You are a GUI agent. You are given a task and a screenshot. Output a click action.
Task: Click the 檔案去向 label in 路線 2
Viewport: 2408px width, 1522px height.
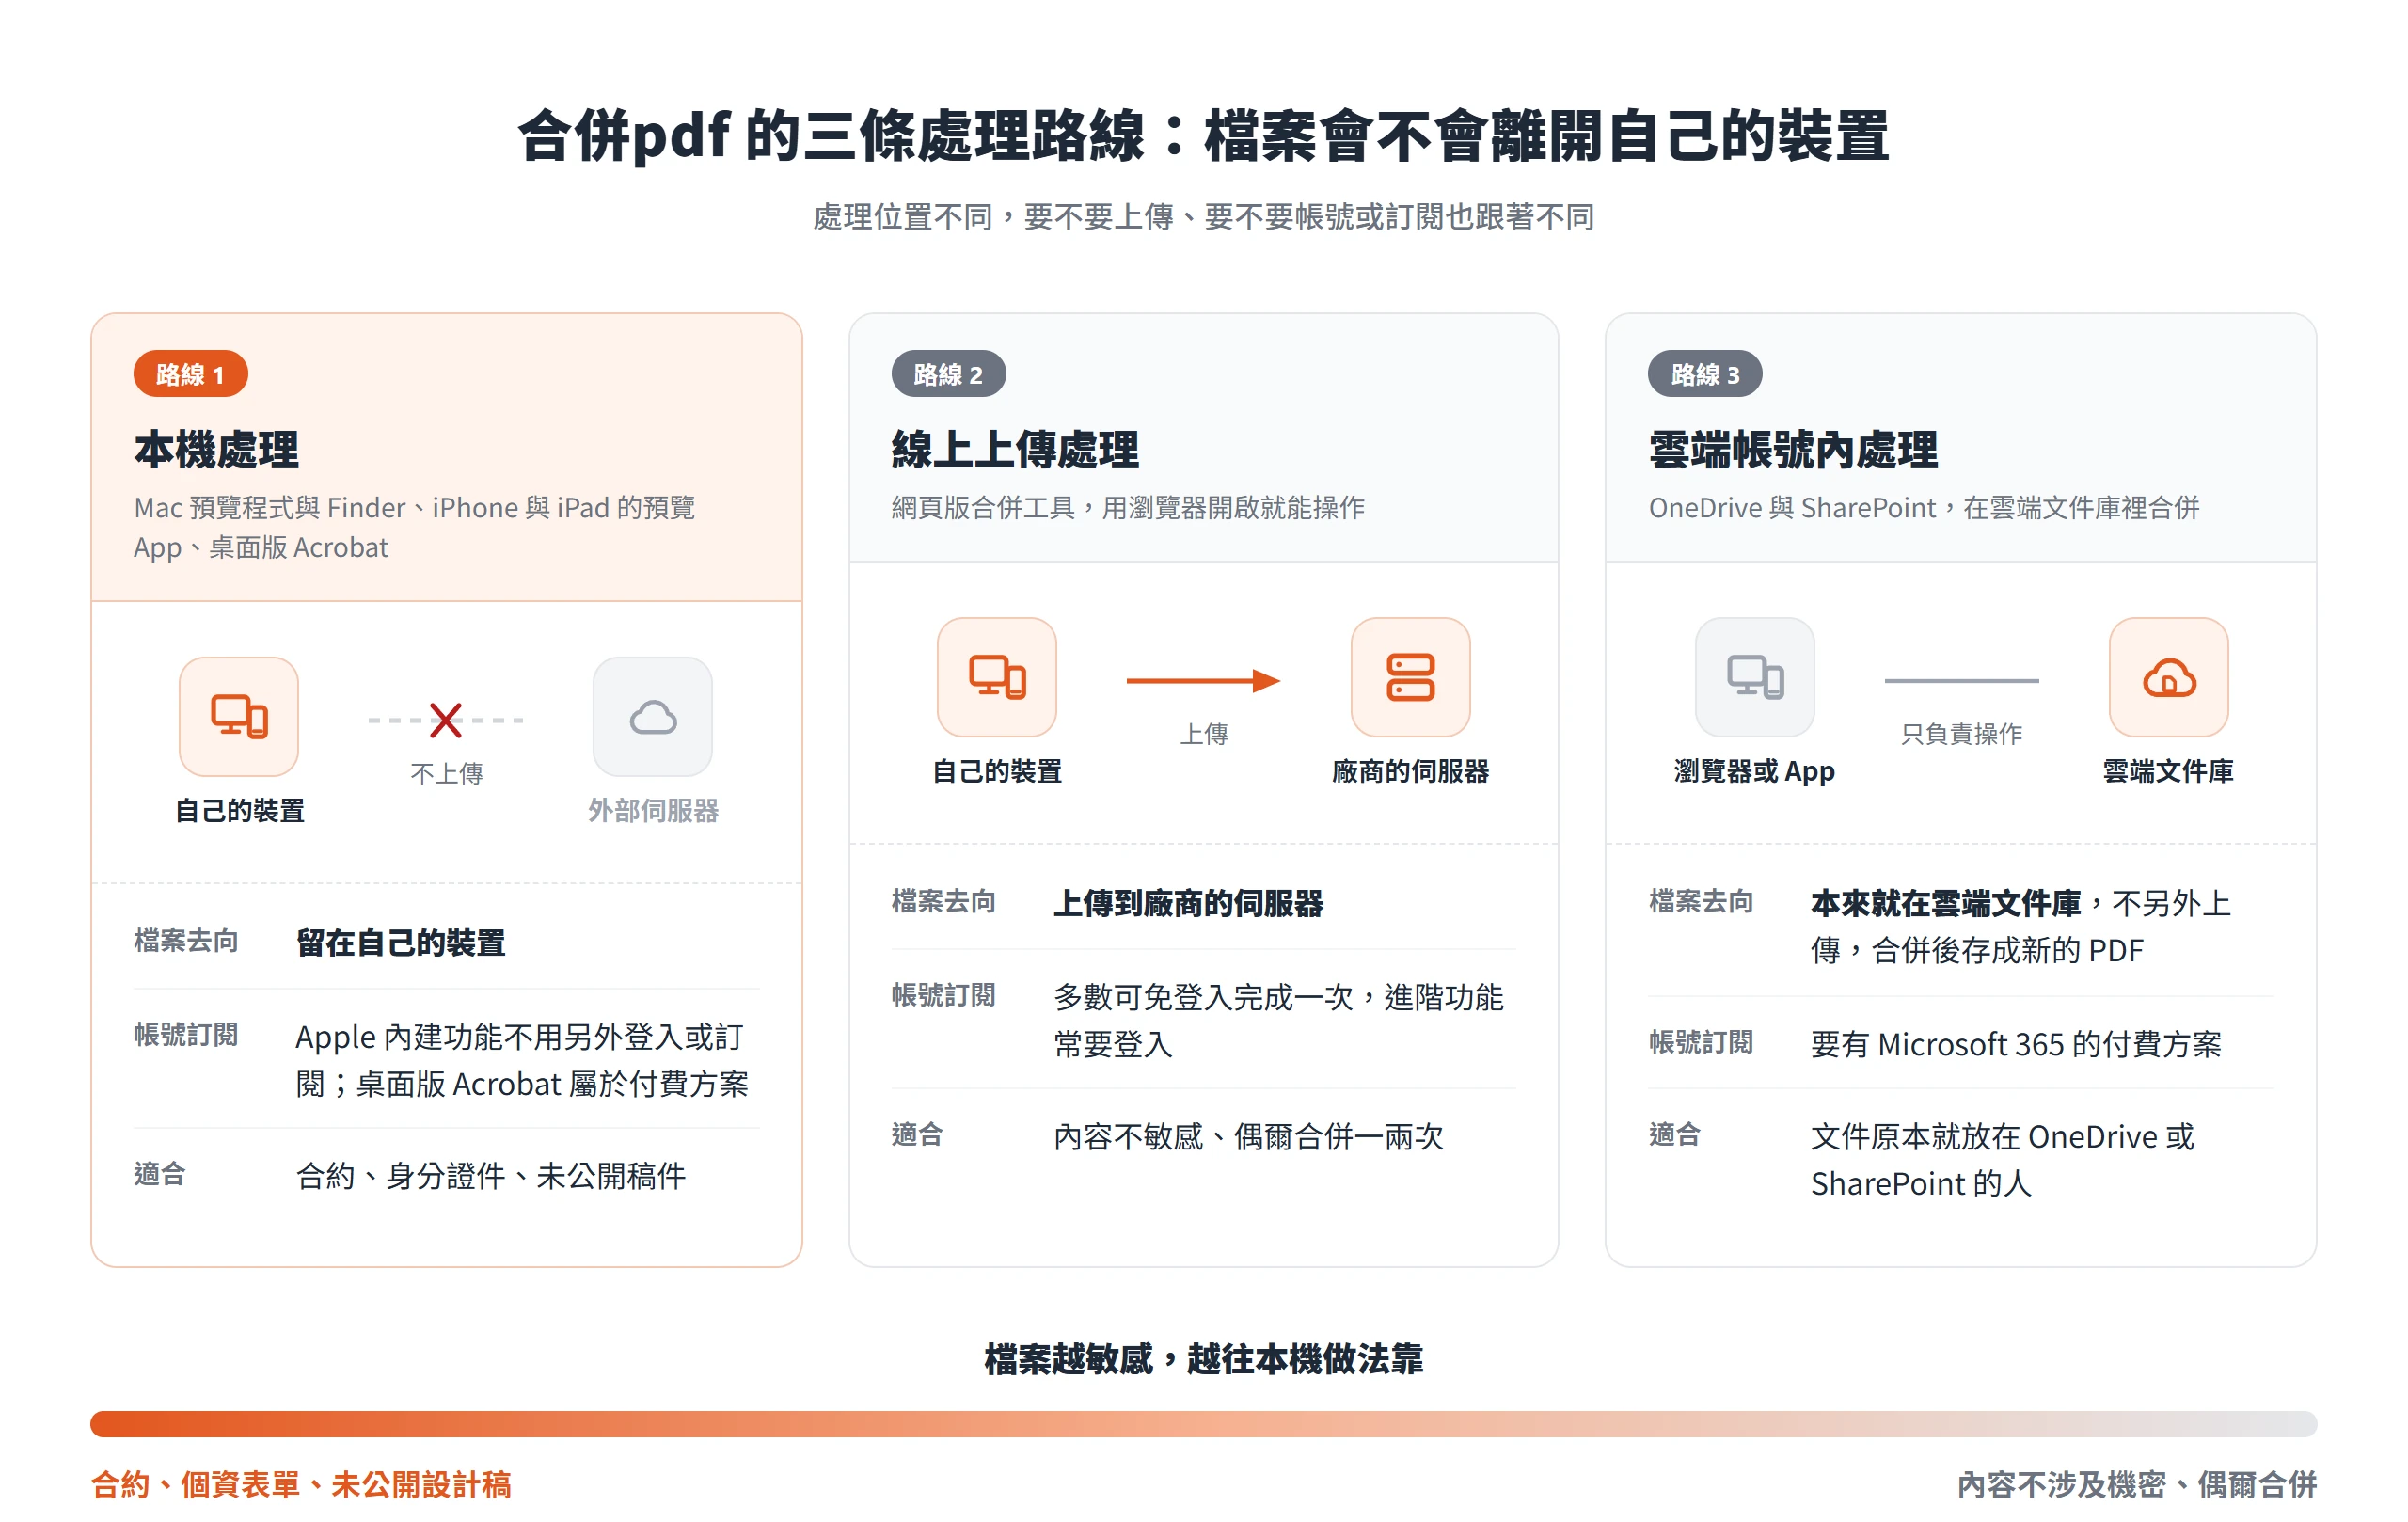(943, 902)
